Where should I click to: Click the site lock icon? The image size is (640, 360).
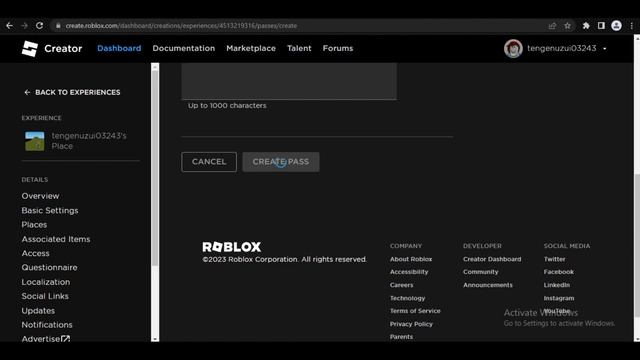click(58, 26)
